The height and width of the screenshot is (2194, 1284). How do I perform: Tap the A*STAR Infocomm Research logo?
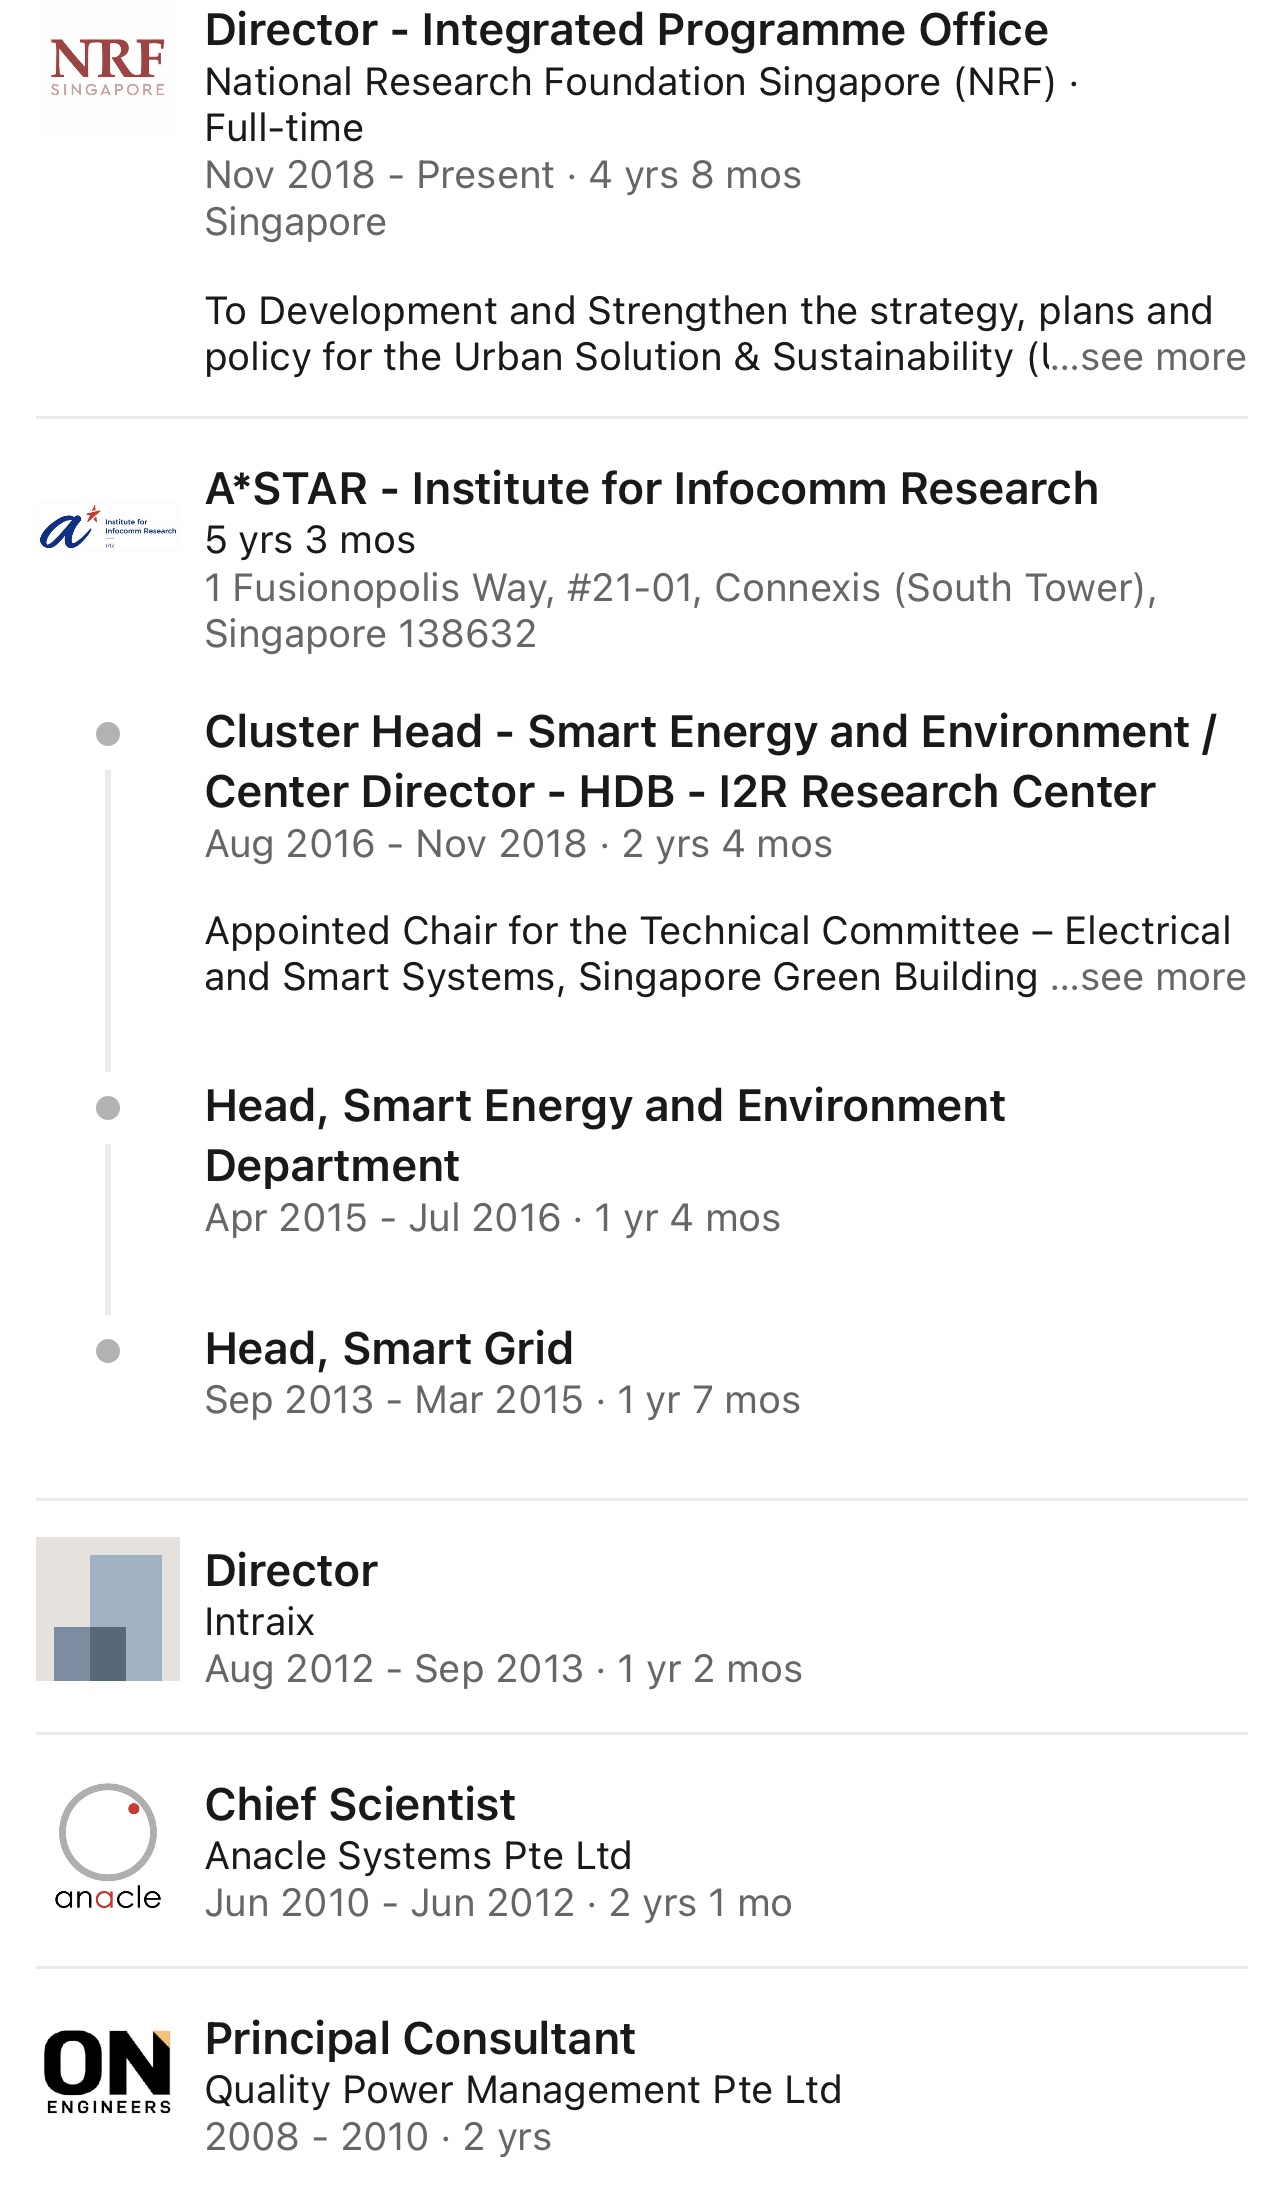coord(108,528)
